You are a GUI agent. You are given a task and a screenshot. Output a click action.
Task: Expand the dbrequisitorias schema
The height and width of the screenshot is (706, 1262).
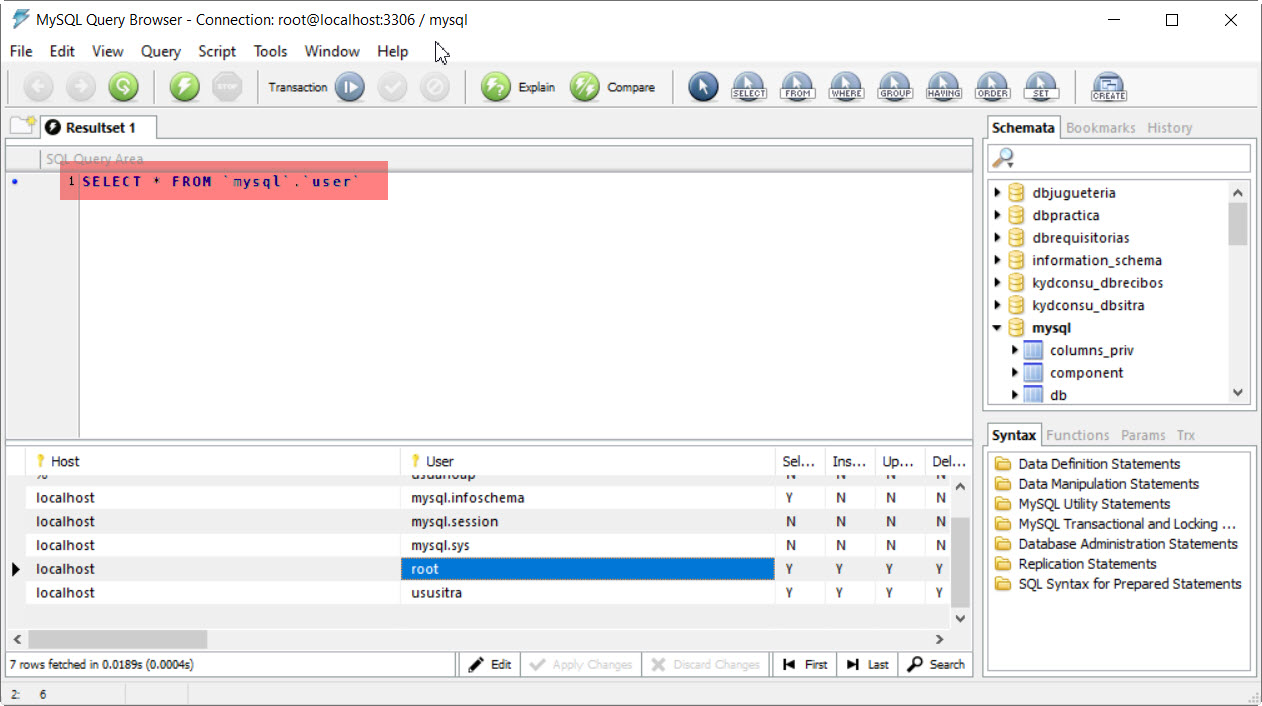(x=997, y=238)
